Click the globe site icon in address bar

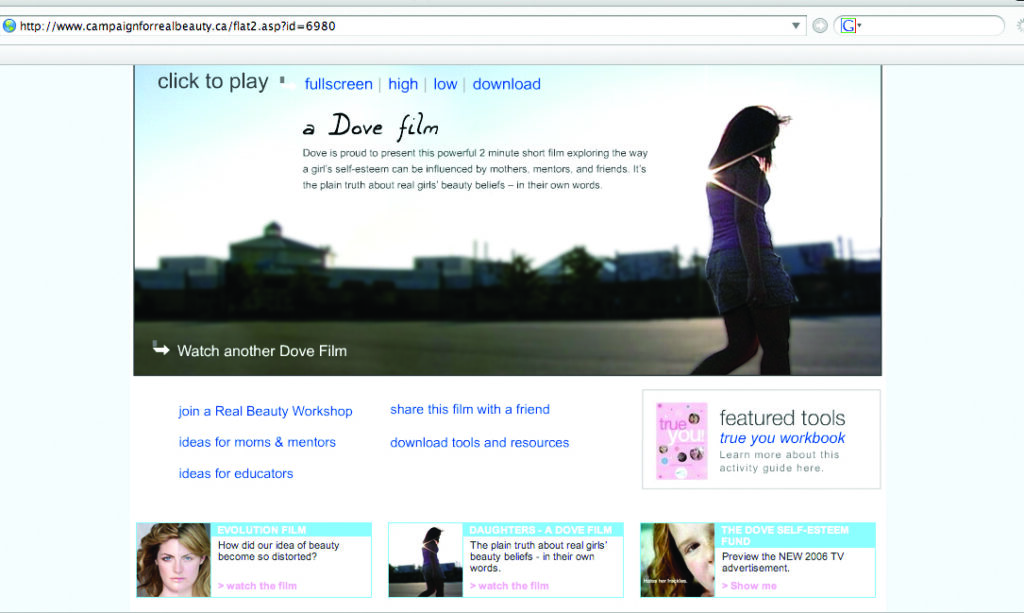point(10,26)
